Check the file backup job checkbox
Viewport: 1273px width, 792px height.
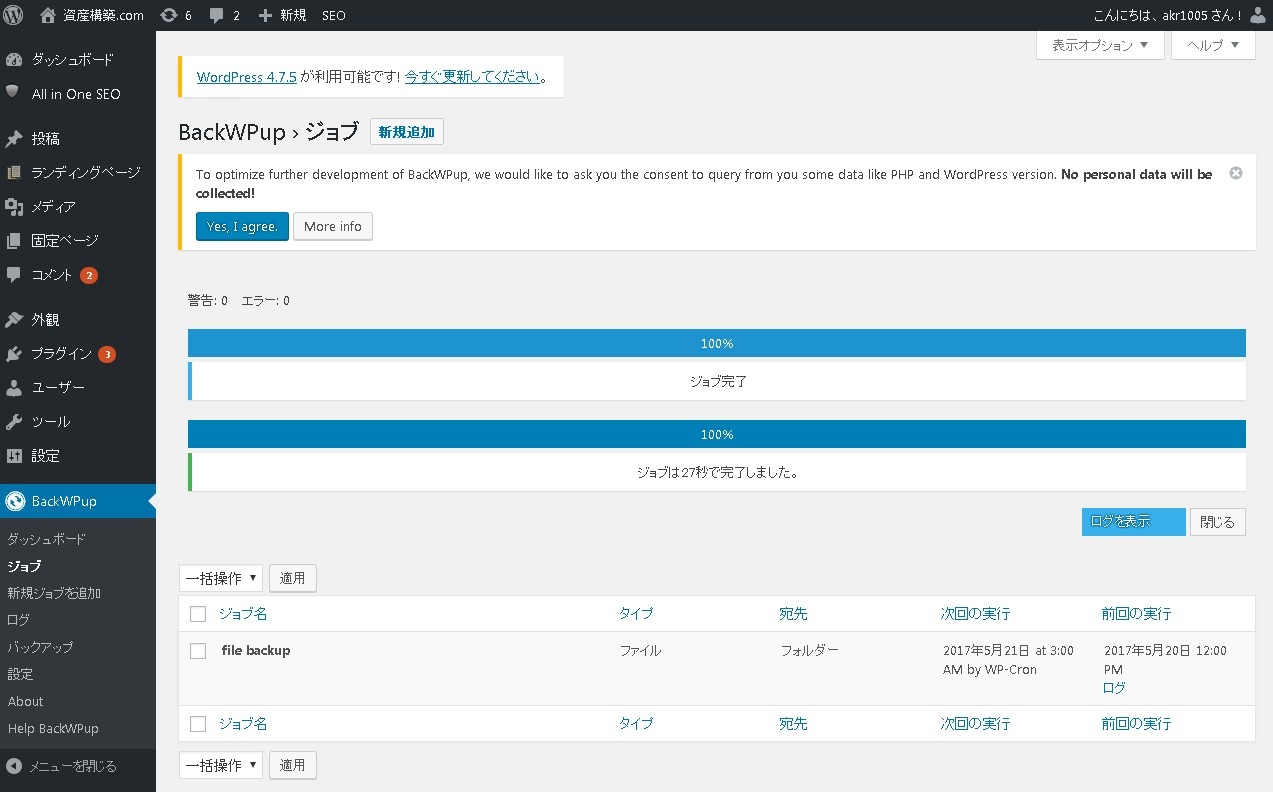tap(198, 651)
